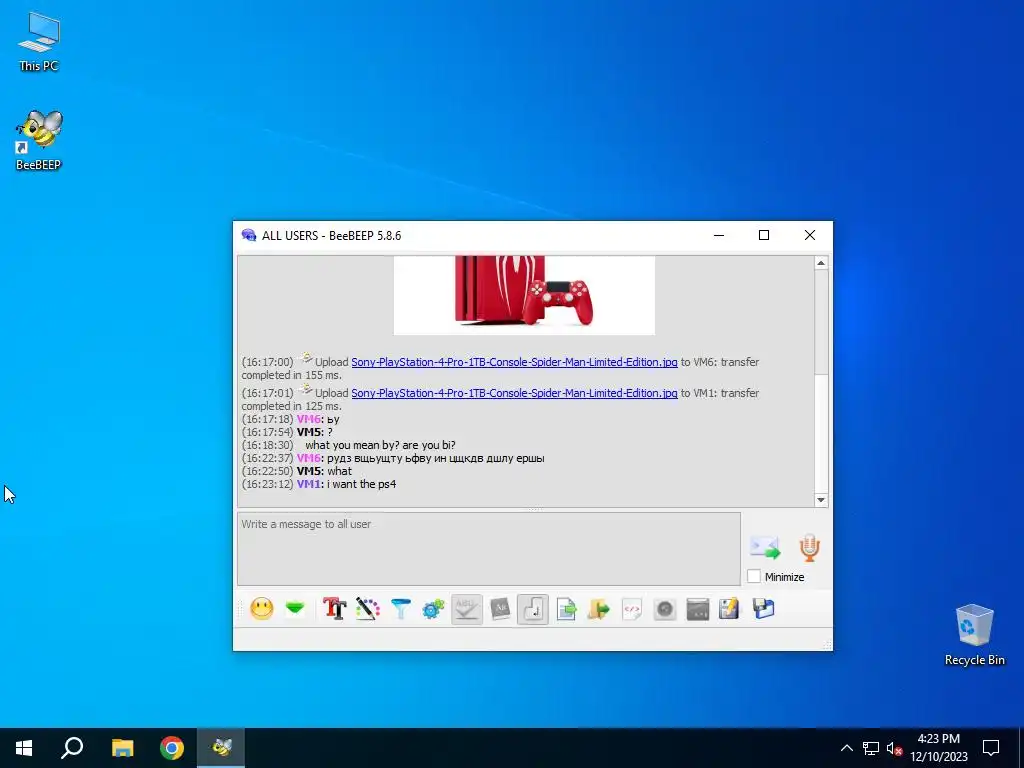Click the BeeBEEP taskbar button
This screenshot has width=1024, height=768.
[x=221, y=748]
